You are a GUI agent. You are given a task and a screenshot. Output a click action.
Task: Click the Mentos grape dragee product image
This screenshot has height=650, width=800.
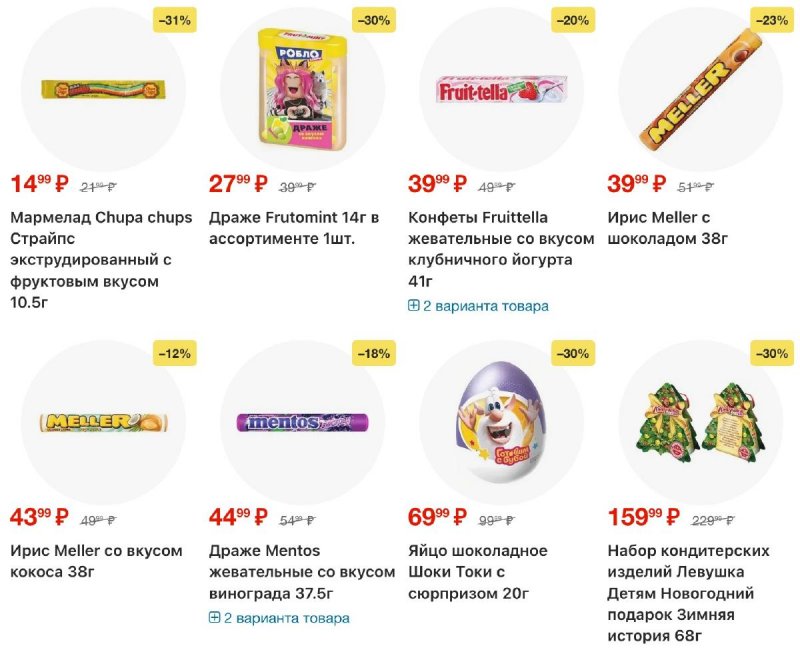pyautogui.click(x=302, y=423)
